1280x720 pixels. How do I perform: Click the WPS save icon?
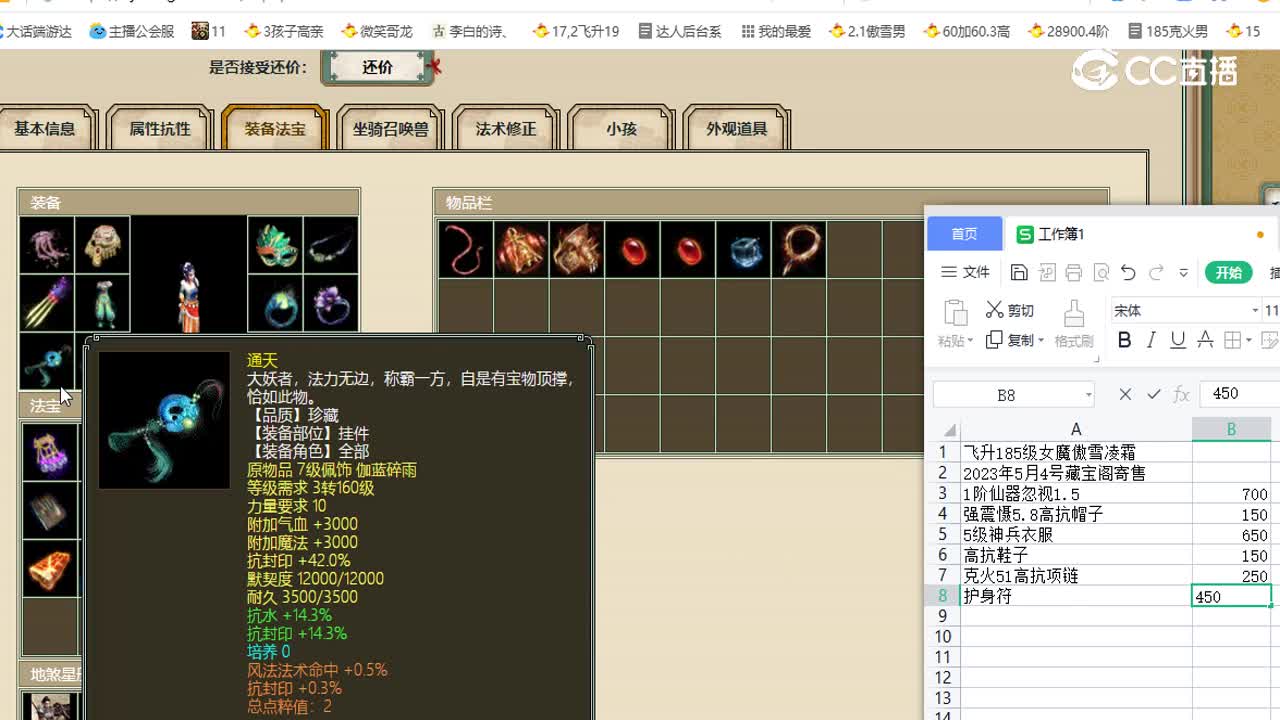click(1019, 273)
